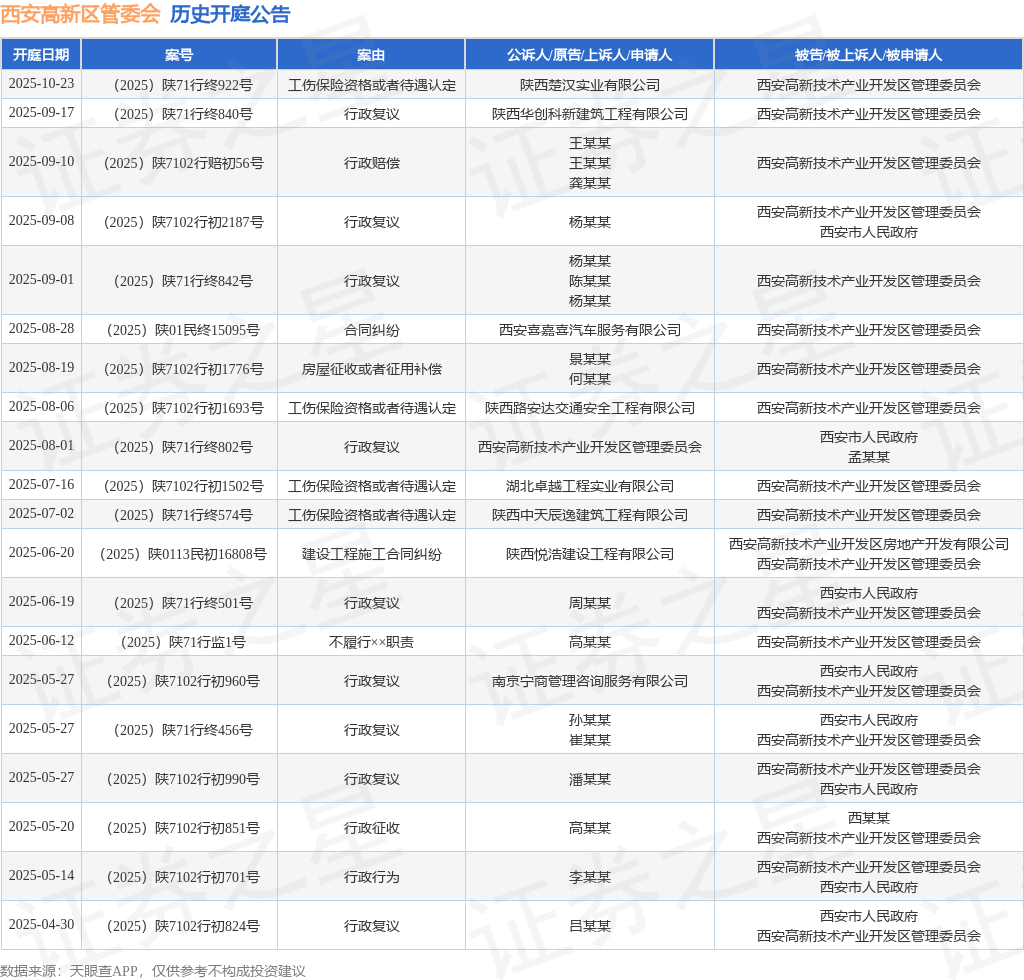This screenshot has height=980, width=1024.
Task: Select case number (2025)陕7102行初2187号
Action: (x=180, y=222)
